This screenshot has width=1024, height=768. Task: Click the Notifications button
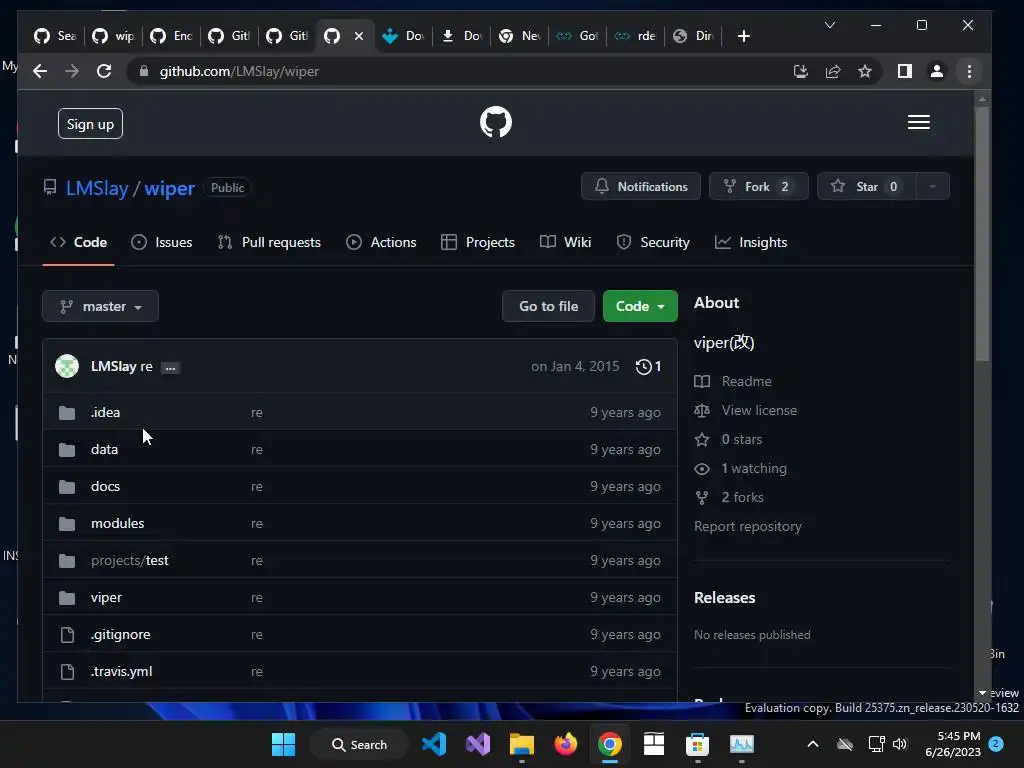(641, 187)
